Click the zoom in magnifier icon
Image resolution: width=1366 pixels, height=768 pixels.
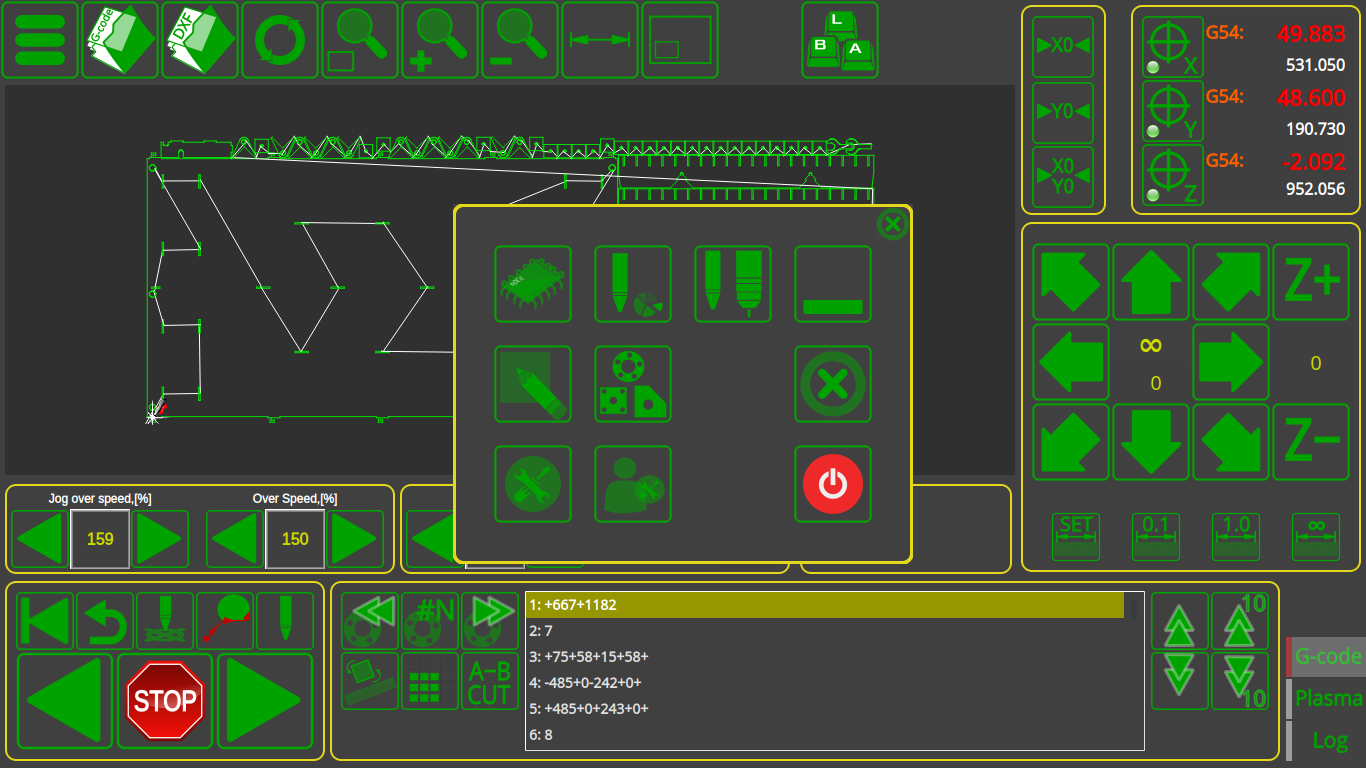tap(439, 40)
